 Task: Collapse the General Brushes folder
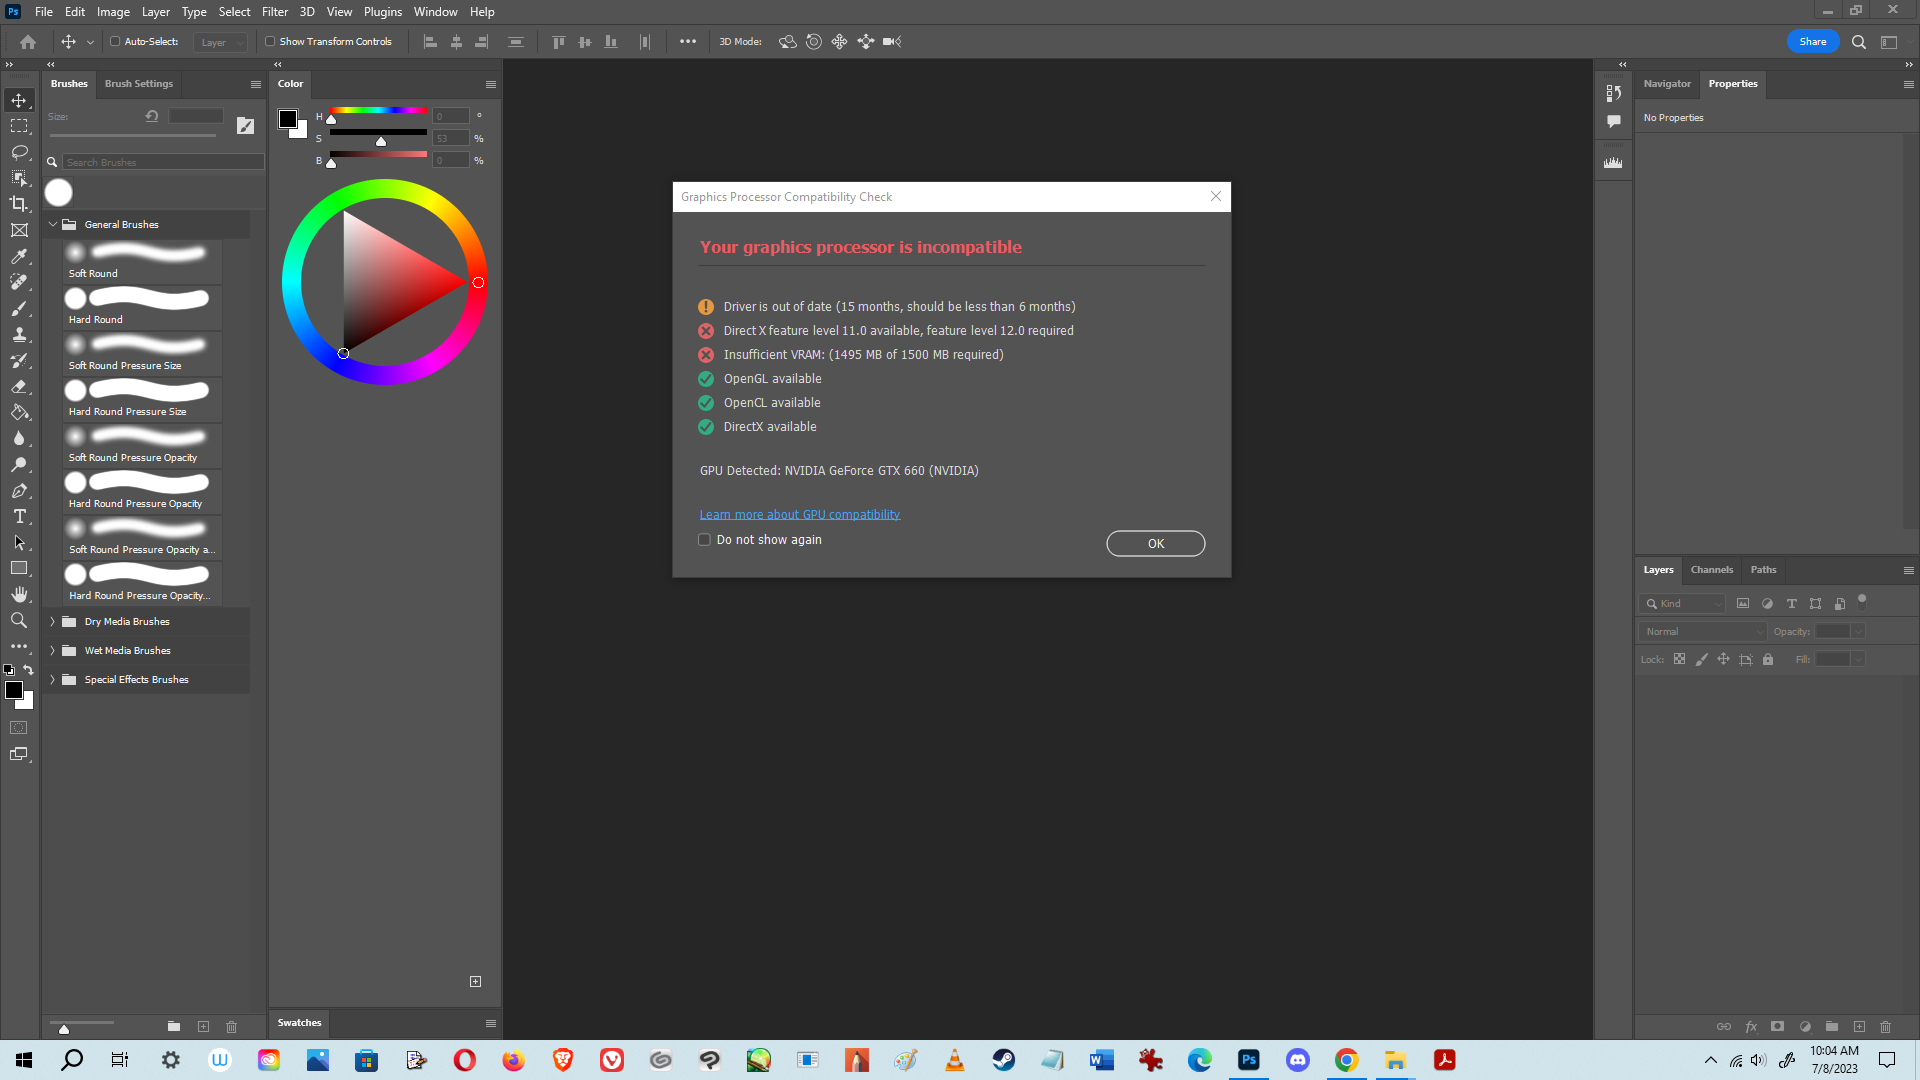coord(53,224)
